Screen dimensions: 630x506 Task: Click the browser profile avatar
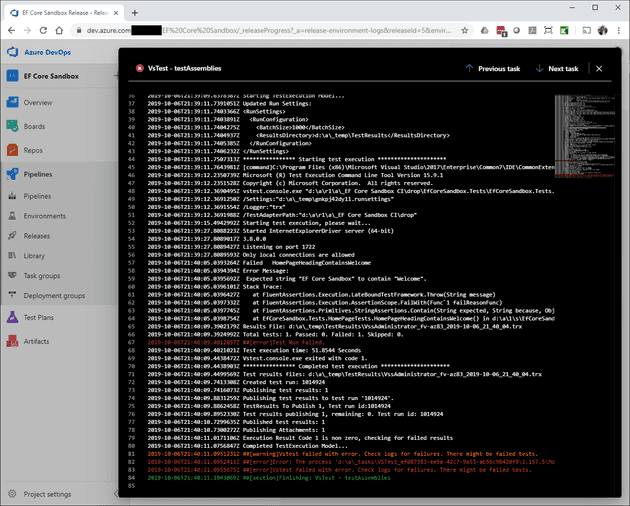[x=603, y=31]
